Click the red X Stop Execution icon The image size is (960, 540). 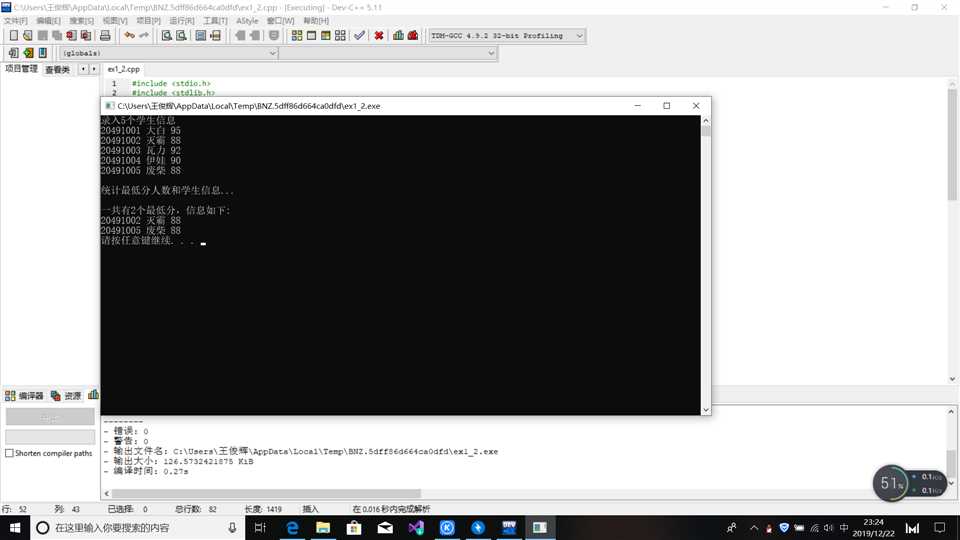379,36
